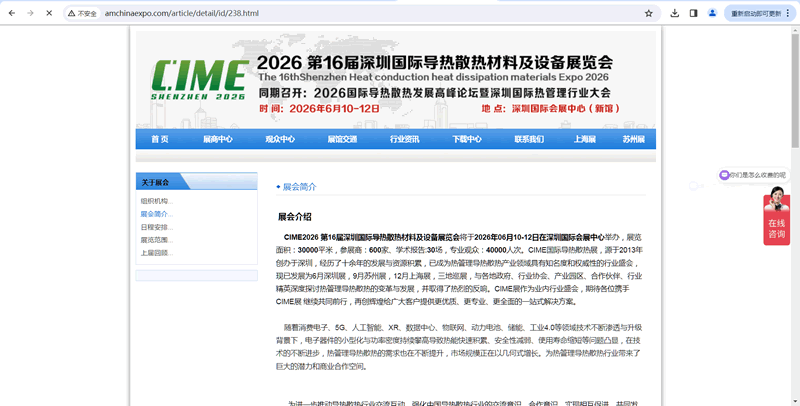Open the Chrome three-dot menu
800x406 pixels.
[x=791, y=13]
